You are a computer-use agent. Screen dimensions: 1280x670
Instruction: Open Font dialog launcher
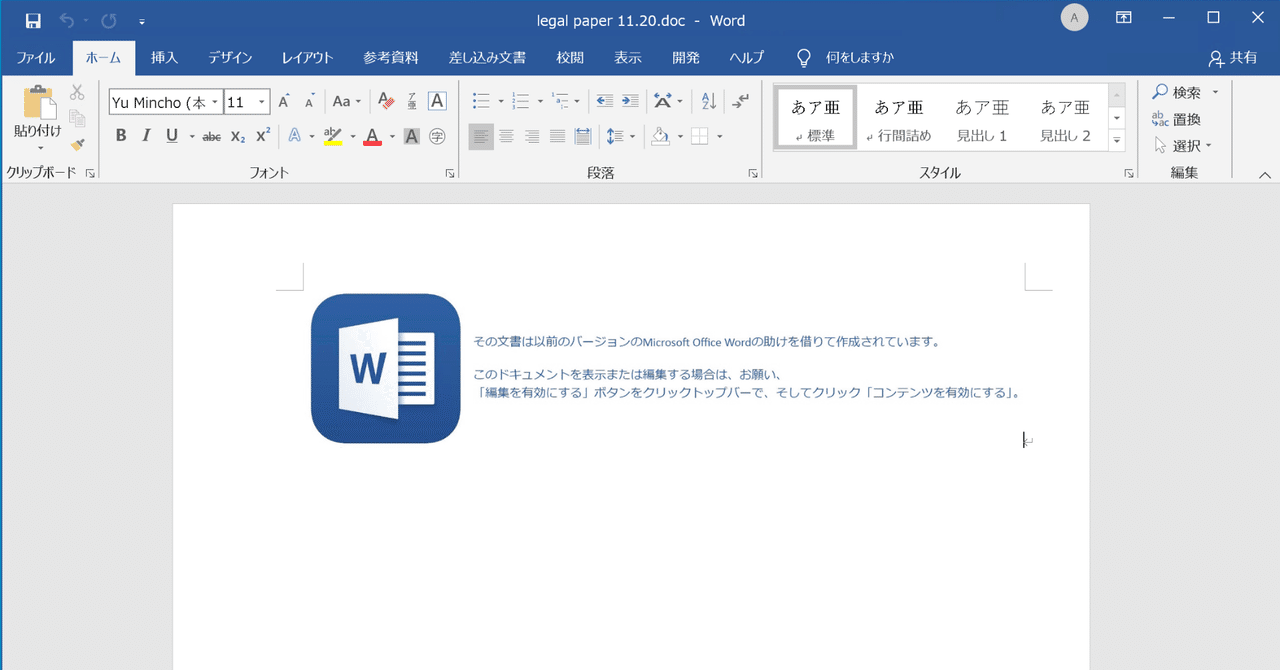[450, 173]
